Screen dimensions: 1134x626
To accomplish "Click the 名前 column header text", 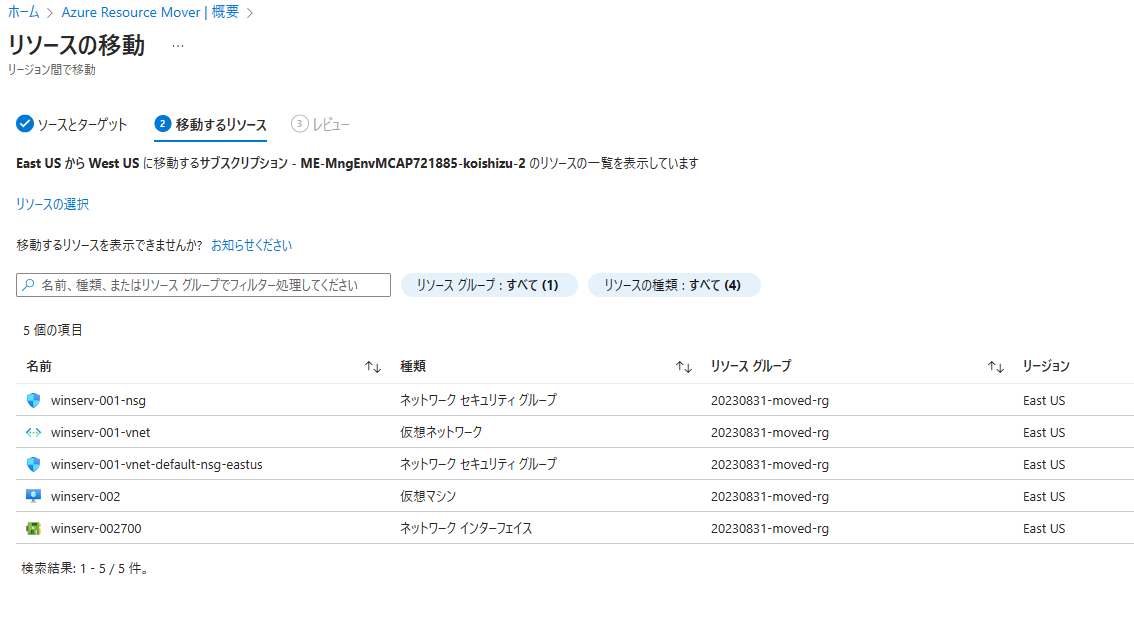I will [x=39, y=366].
